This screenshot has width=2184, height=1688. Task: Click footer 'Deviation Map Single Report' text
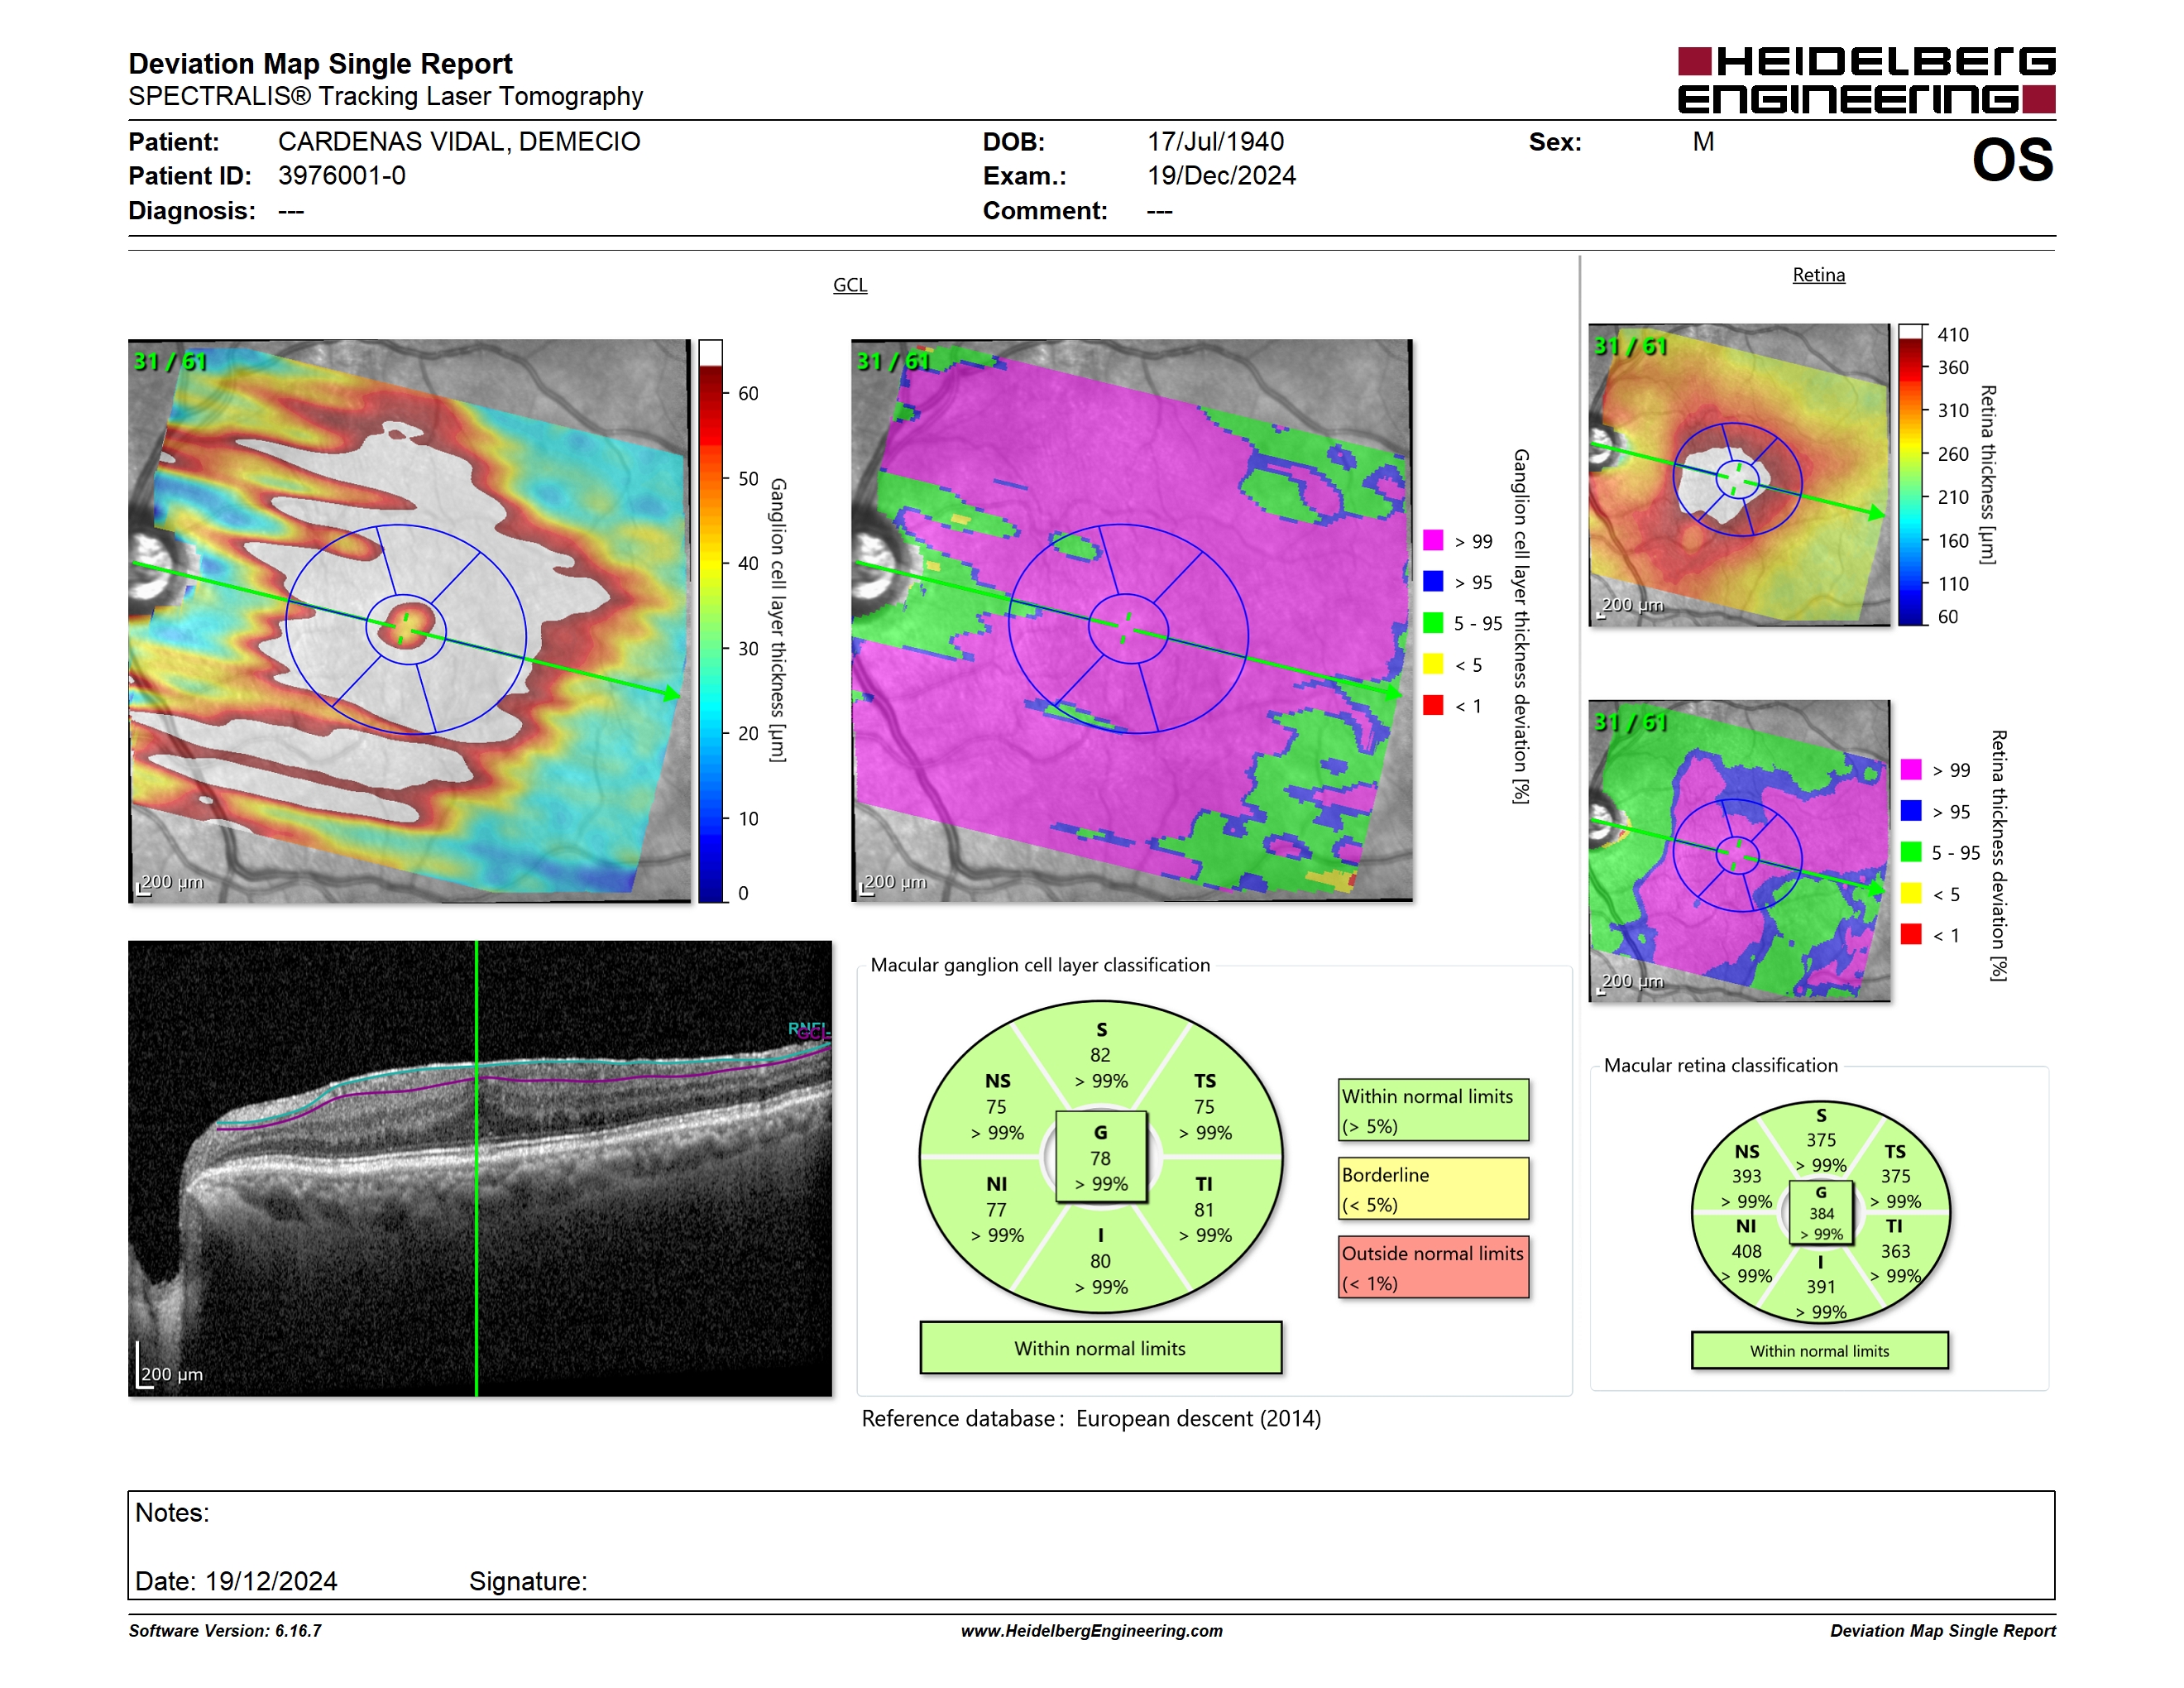(x=1942, y=1631)
